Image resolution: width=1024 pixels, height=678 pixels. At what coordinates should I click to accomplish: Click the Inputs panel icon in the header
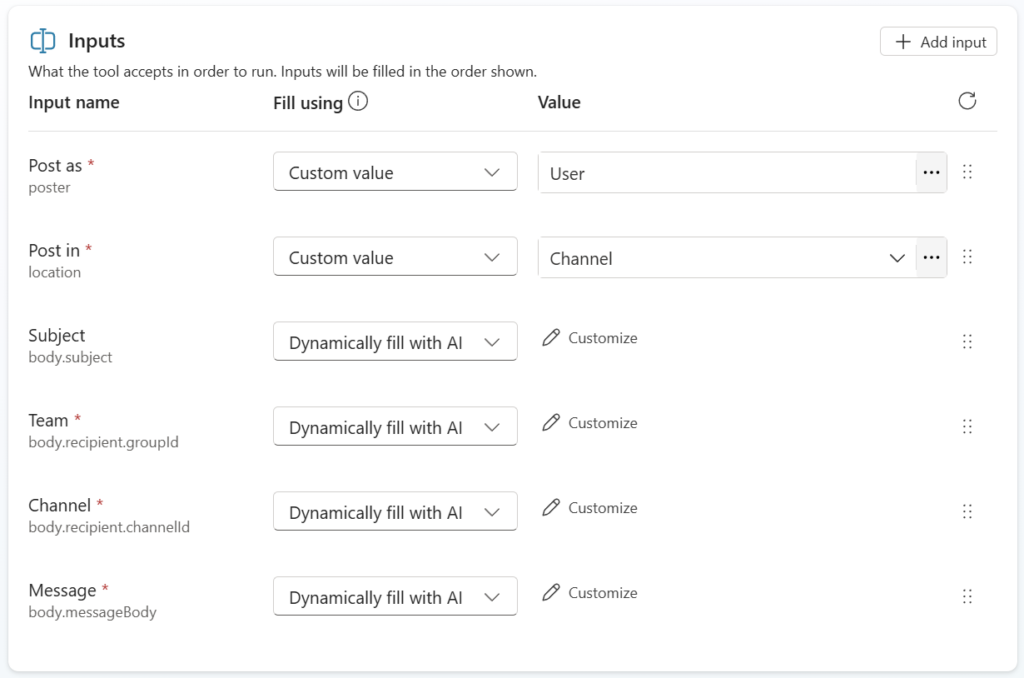42,40
